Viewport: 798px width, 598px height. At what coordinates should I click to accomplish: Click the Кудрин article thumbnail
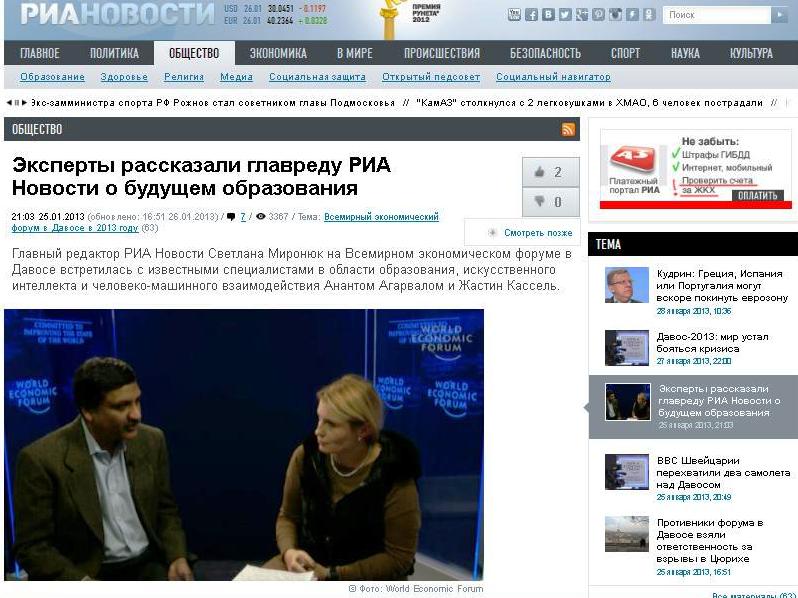[626, 285]
